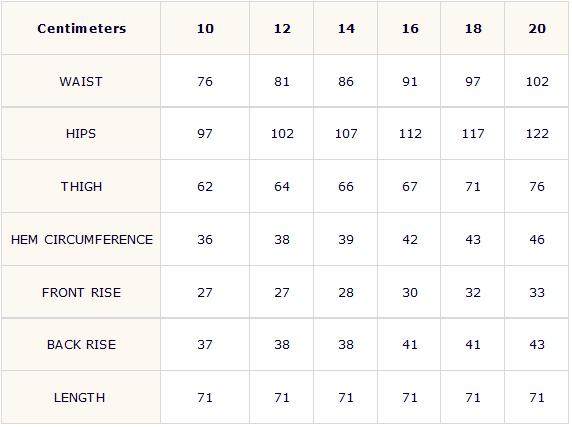This screenshot has width=572, height=427.
Task: Select the BACK RISE row label
Action: click(81, 345)
